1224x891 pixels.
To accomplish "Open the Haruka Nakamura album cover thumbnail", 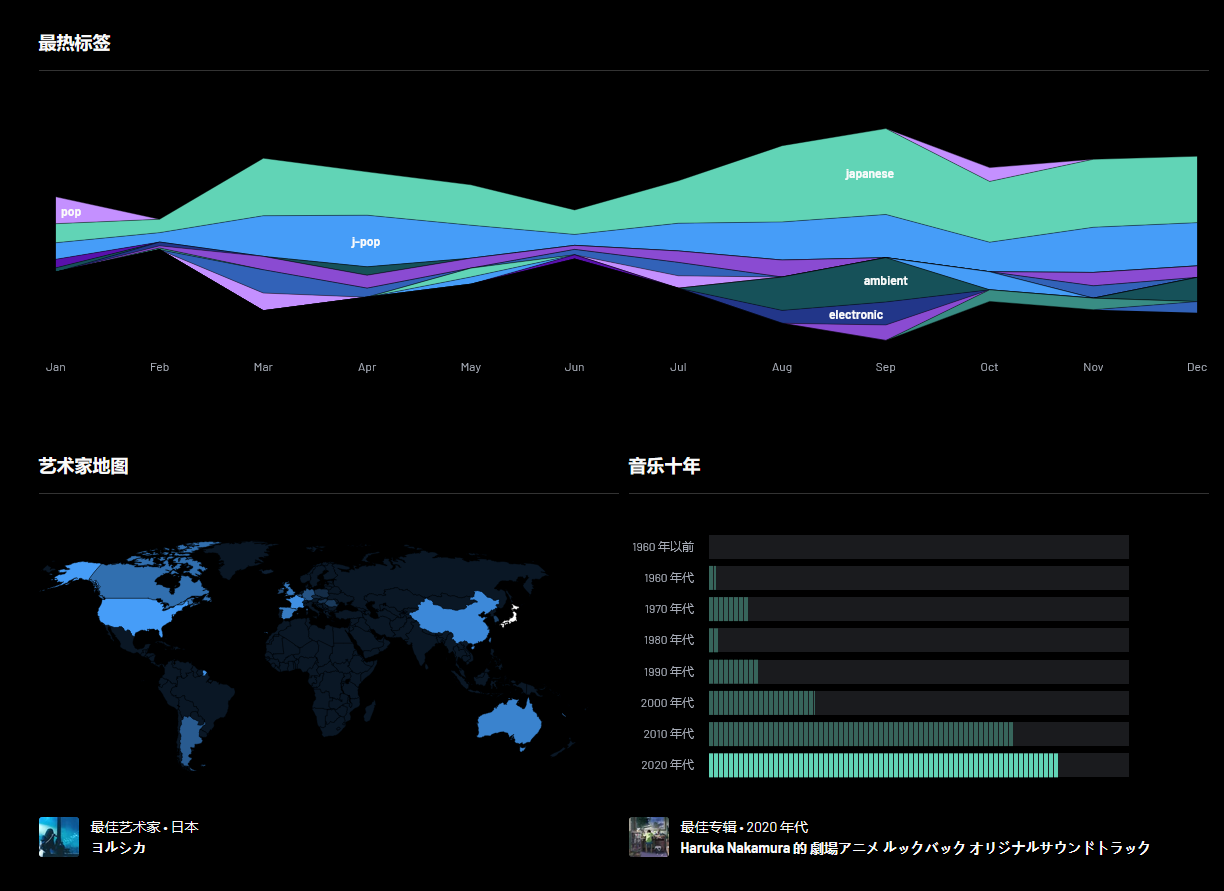I will tap(648, 837).
